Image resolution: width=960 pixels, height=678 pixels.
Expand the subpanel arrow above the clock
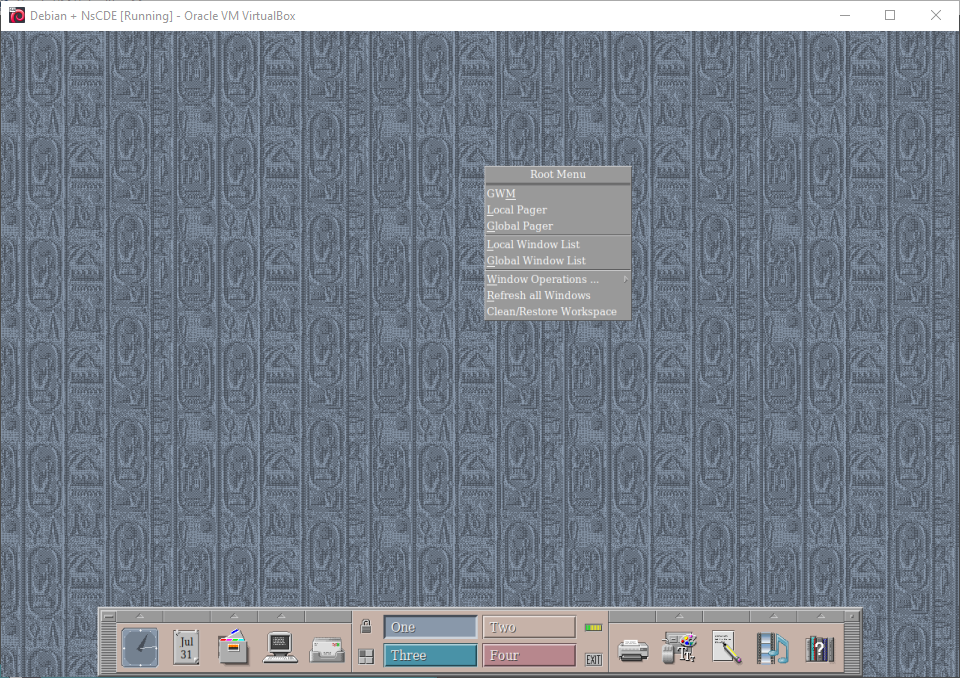(140, 616)
